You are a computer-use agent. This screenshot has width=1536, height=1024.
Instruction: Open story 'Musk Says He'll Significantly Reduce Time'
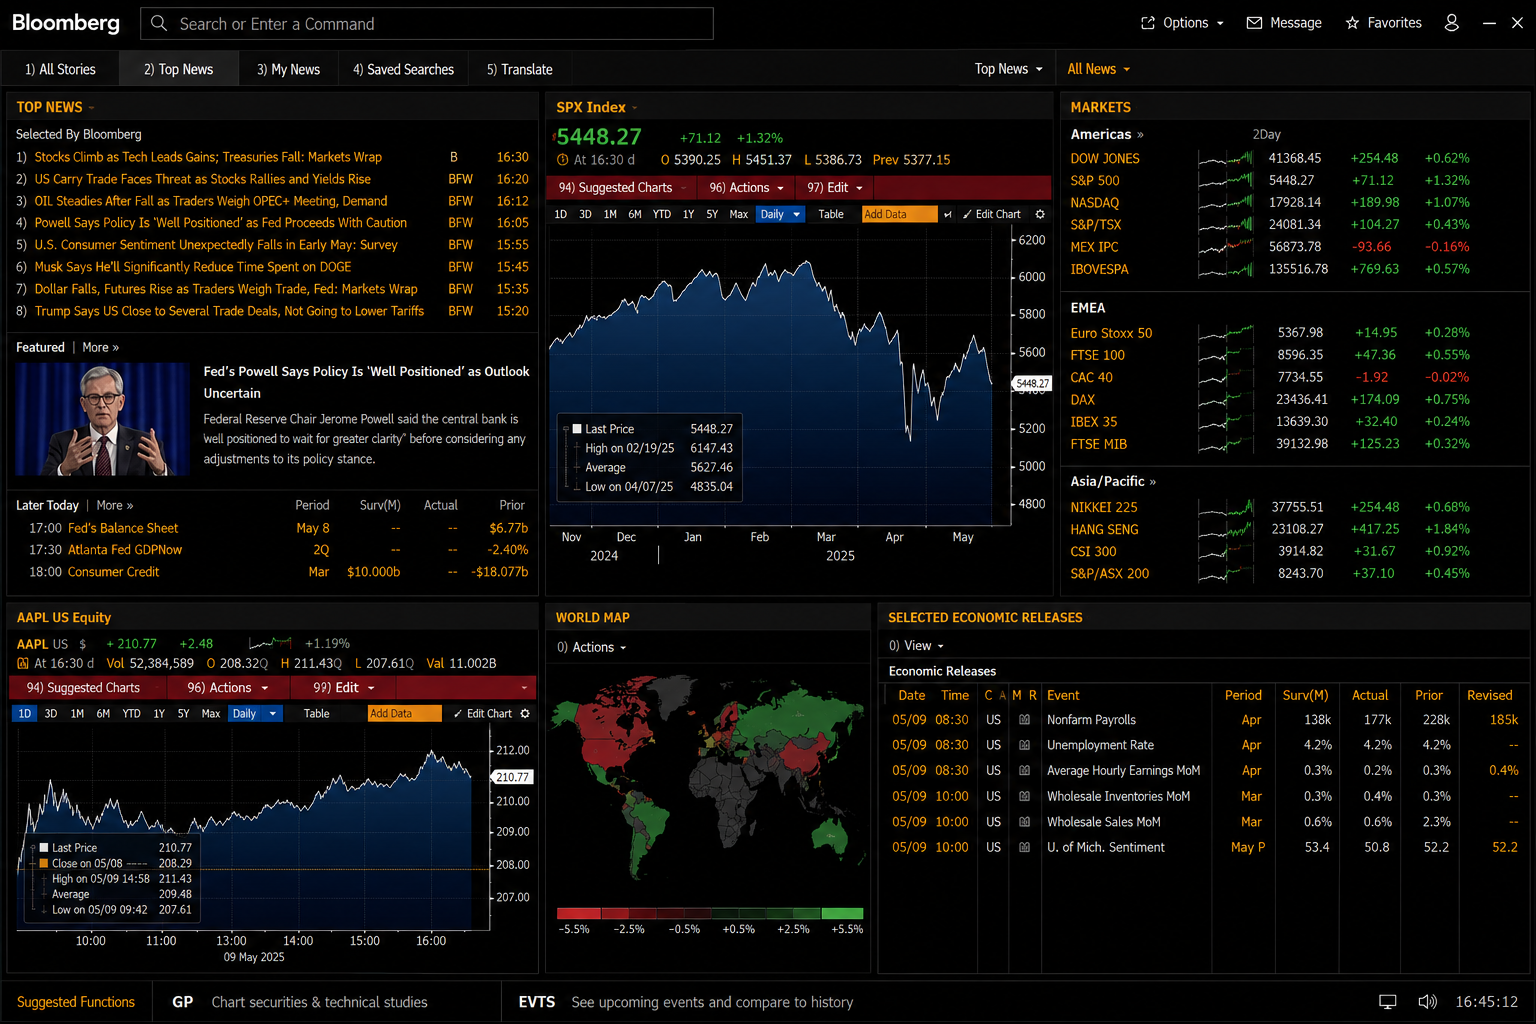point(193,267)
